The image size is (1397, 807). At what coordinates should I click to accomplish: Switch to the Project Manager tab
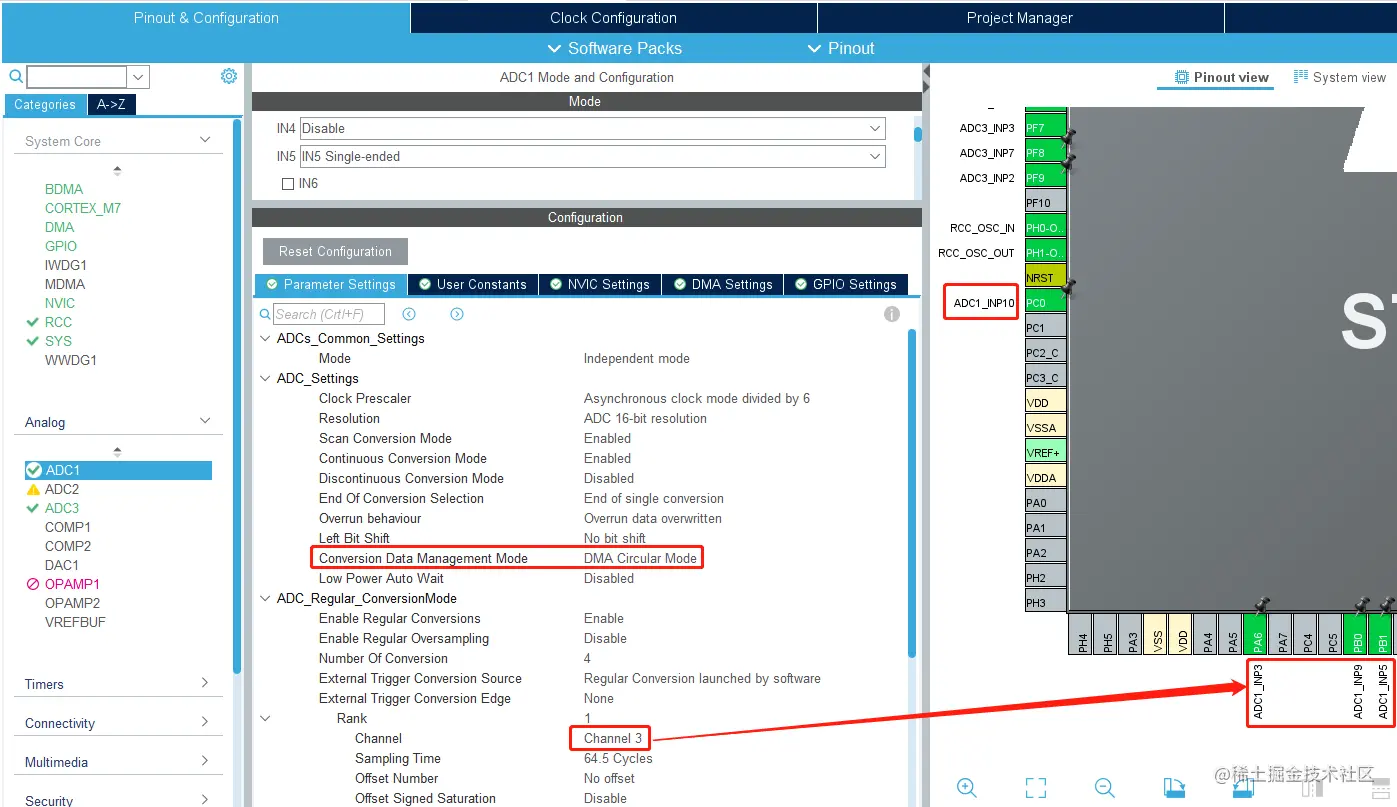click(1020, 18)
